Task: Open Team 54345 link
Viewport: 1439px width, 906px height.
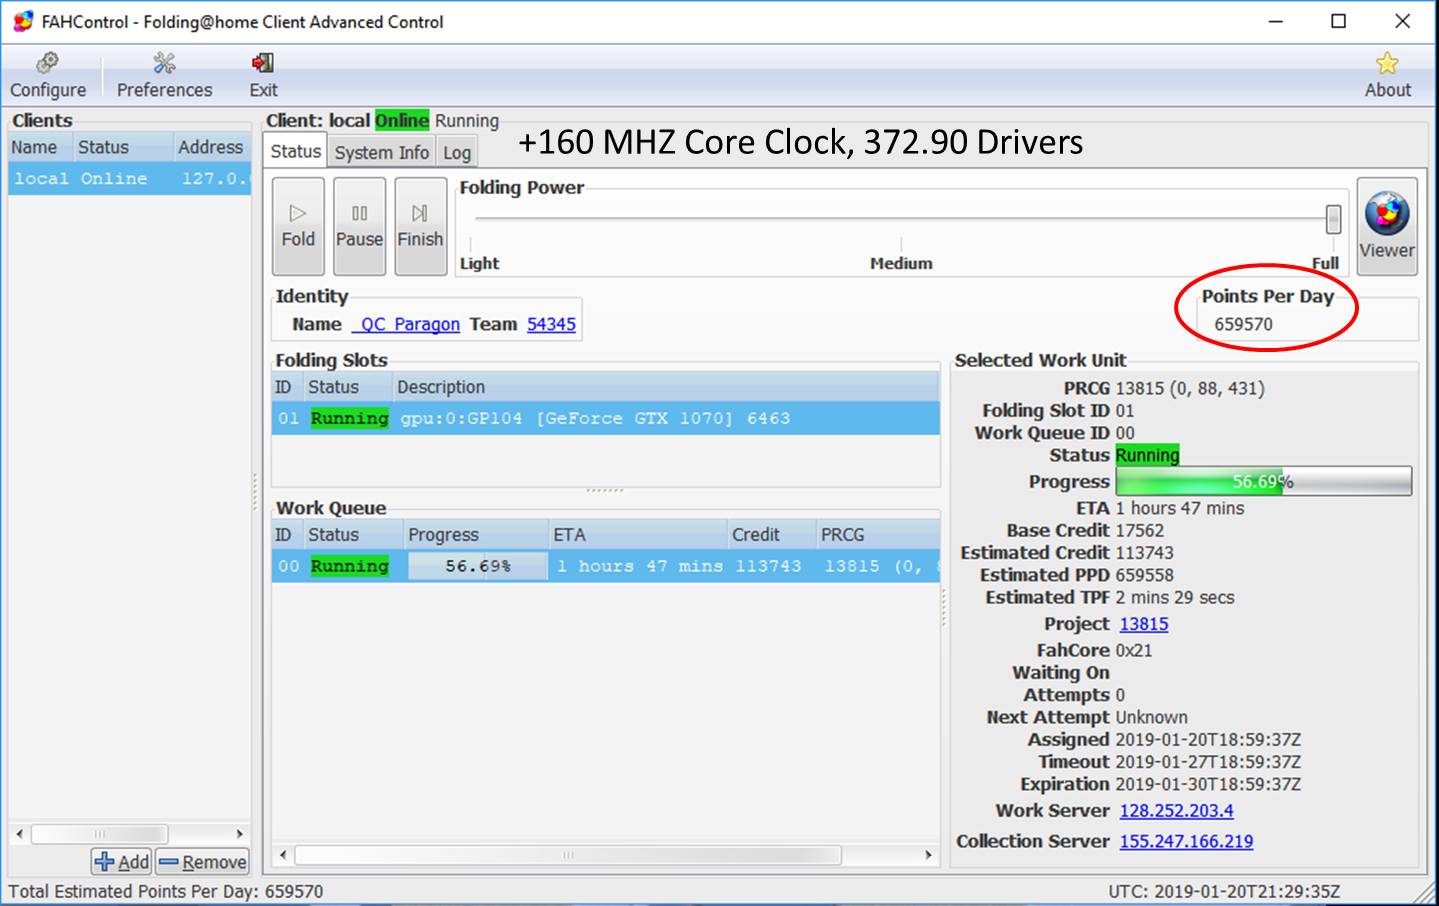Action: tap(551, 324)
